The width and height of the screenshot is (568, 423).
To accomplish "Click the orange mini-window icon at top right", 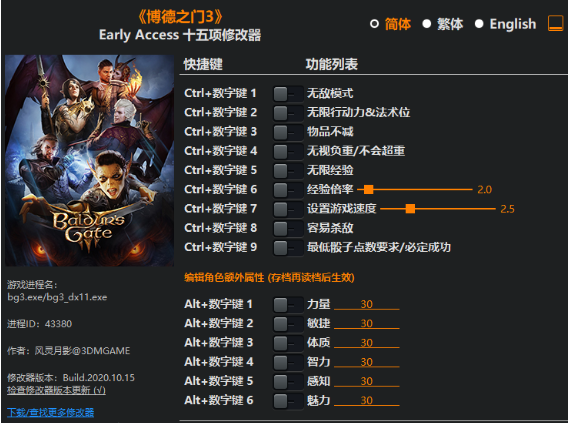I will point(555,24).
